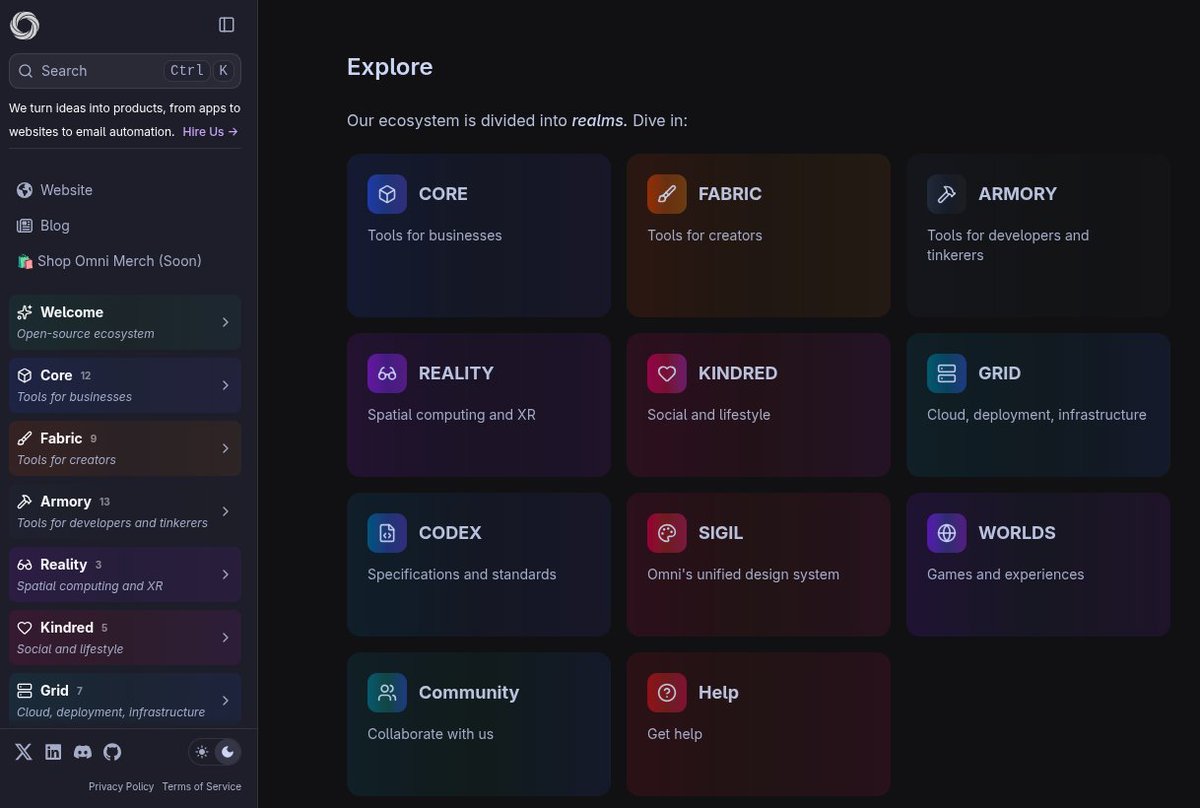1200x808 pixels.
Task: Open the X (Twitter) social icon
Action: [24, 752]
